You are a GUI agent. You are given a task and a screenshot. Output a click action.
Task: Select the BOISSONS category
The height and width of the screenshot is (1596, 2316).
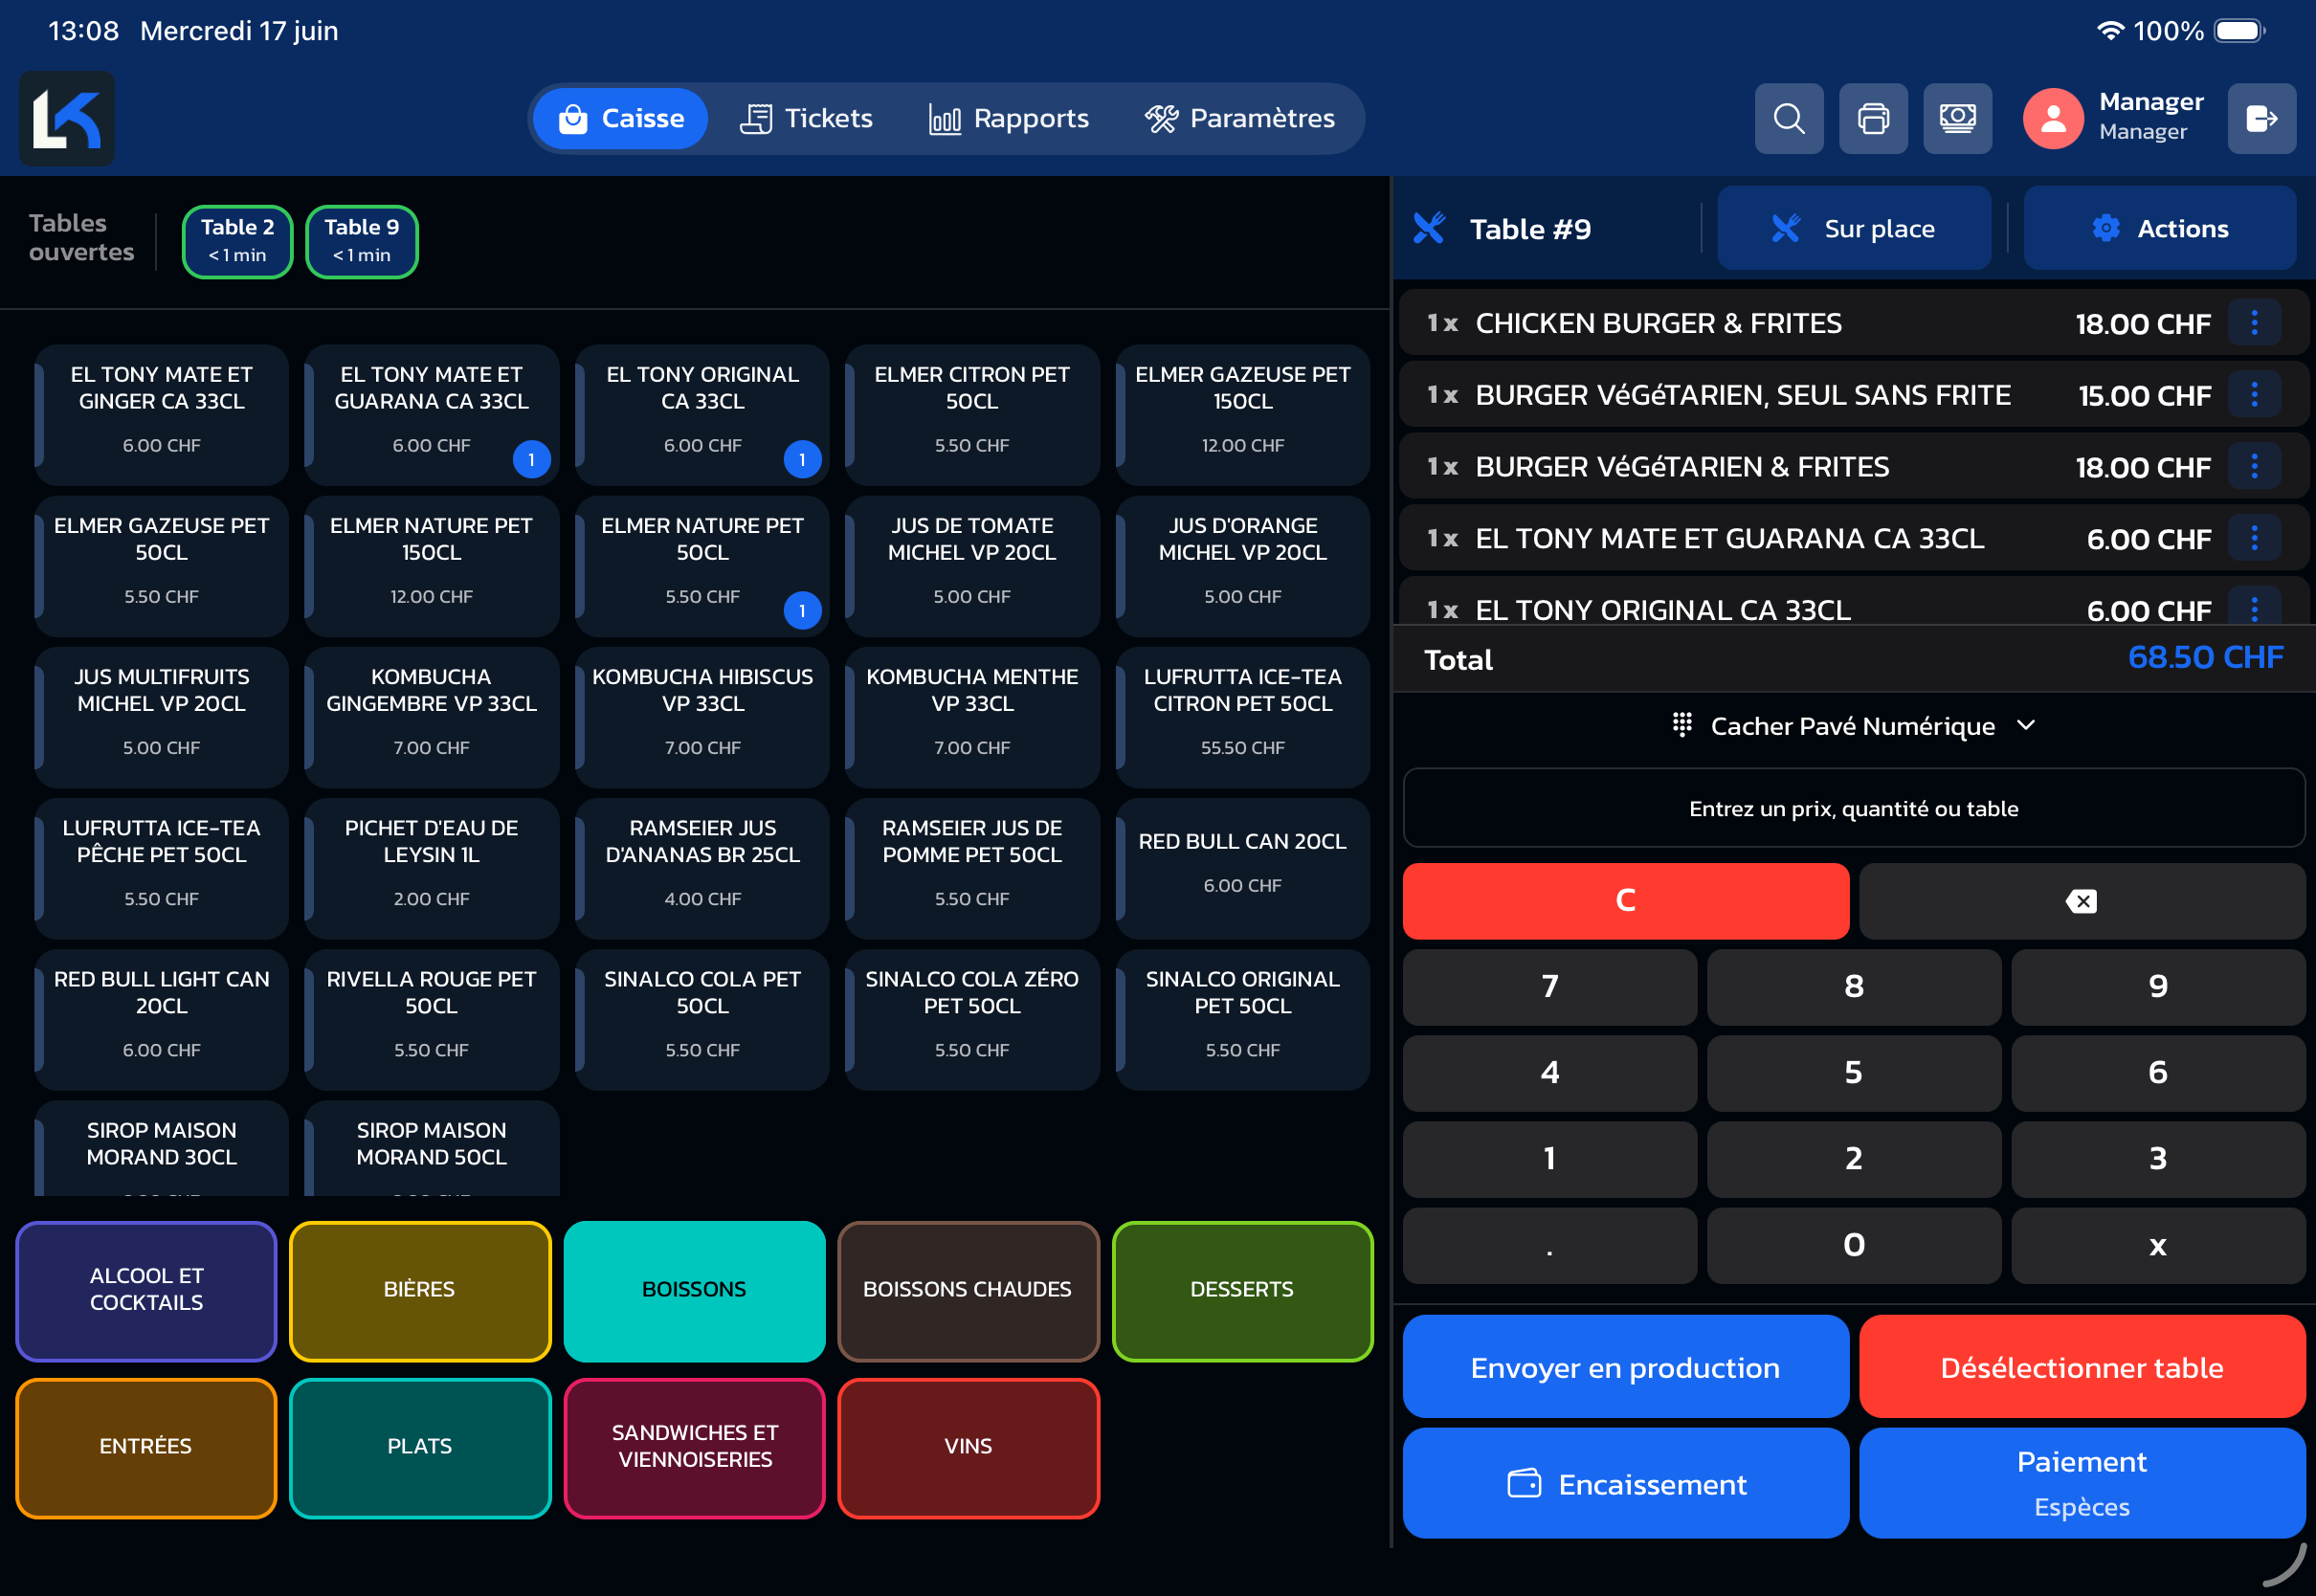(694, 1290)
